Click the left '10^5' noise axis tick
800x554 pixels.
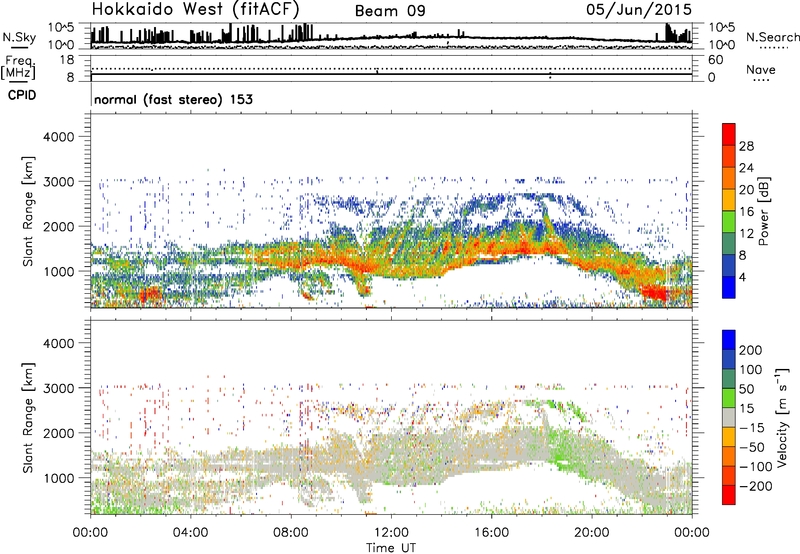(x=61, y=27)
